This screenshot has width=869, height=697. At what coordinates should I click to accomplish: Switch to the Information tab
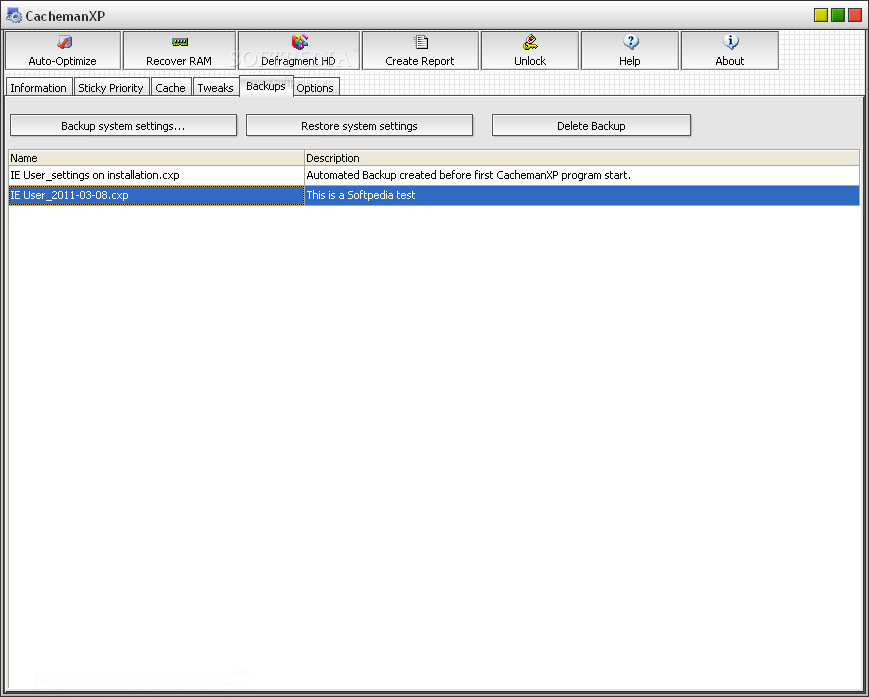pos(38,88)
